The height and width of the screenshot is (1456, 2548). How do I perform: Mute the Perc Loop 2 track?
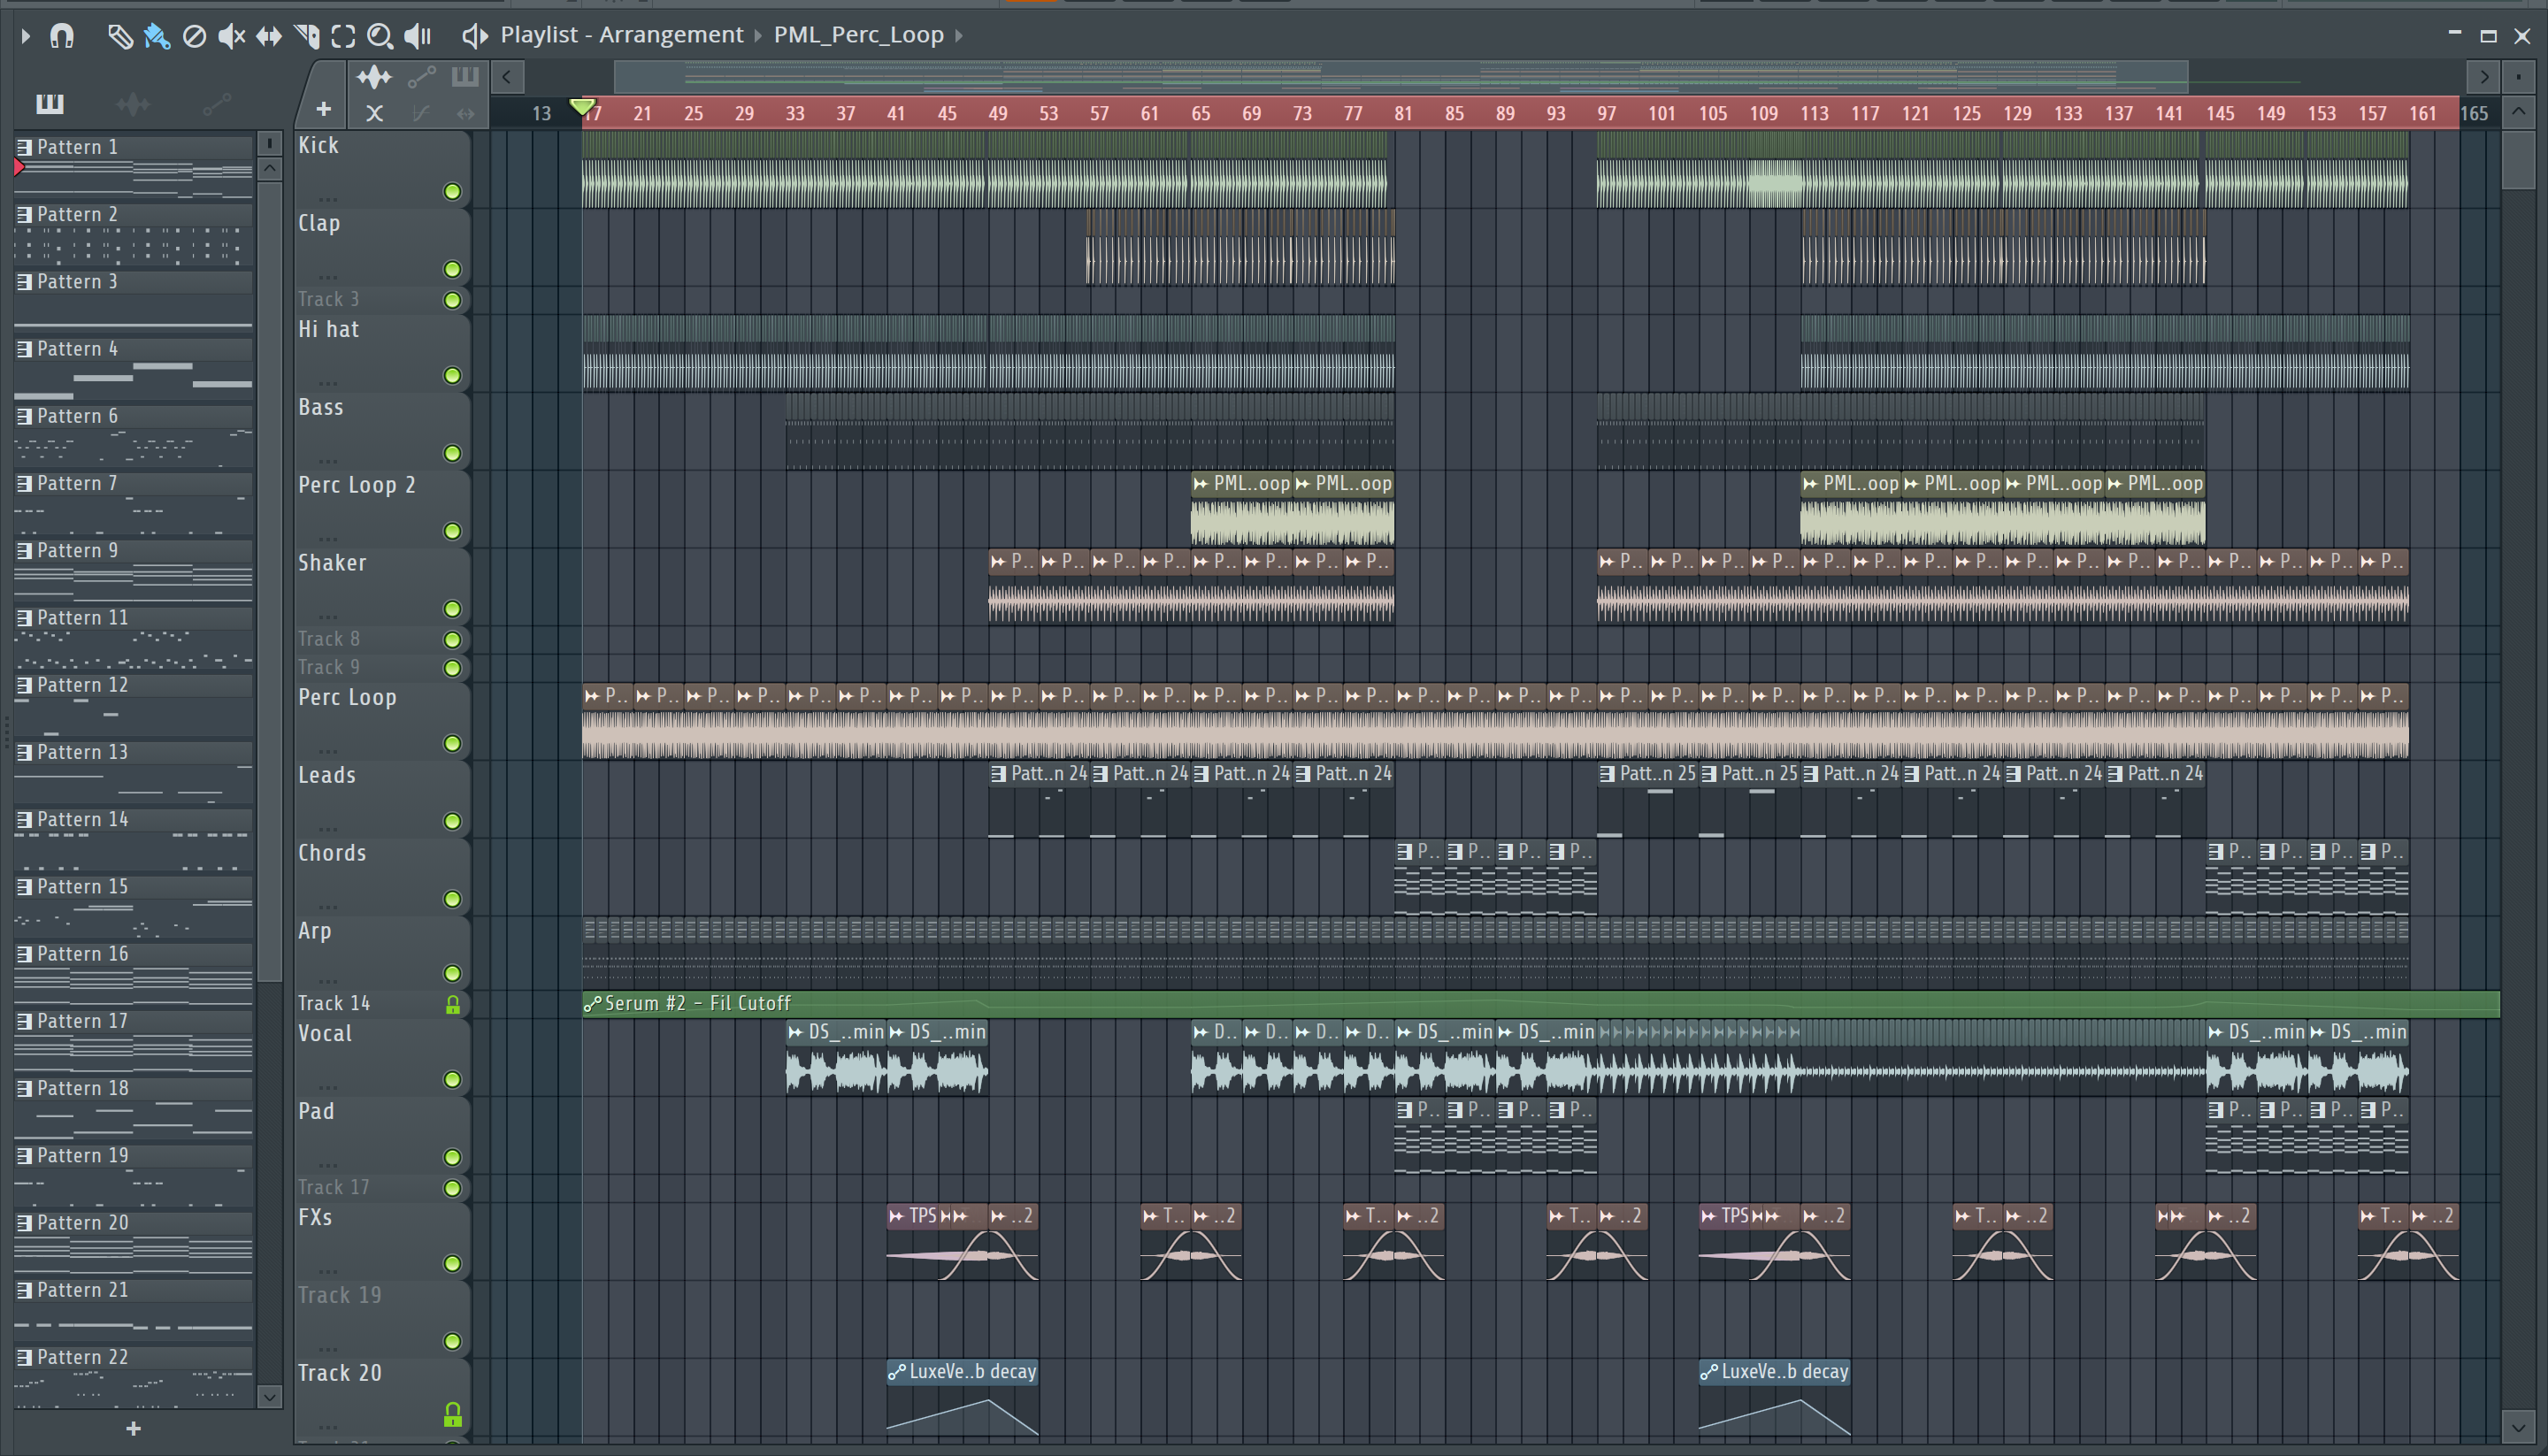coord(452,531)
